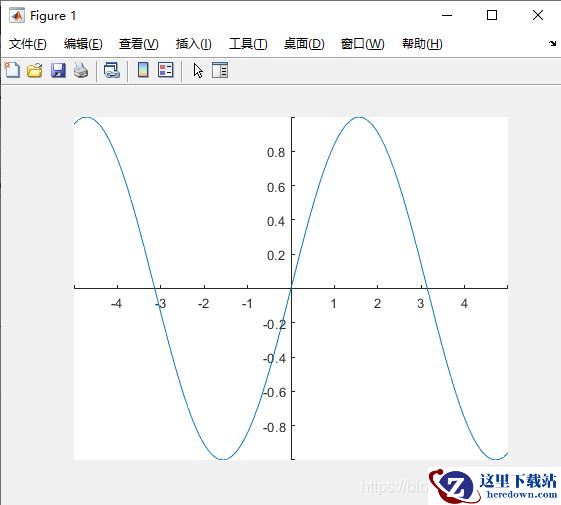Click the New Figure toolbar icon
The image size is (561, 505).
click(x=12, y=70)
